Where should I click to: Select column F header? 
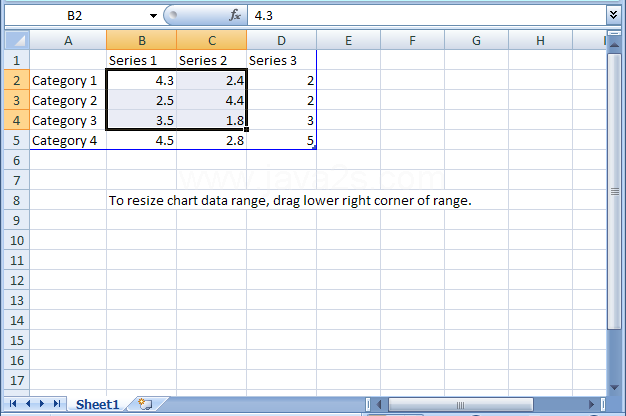click(x=412, y=40)
